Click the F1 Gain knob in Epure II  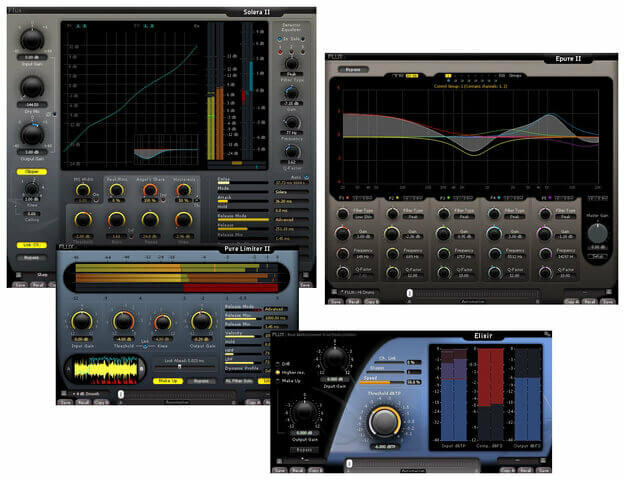coord(342,234)
